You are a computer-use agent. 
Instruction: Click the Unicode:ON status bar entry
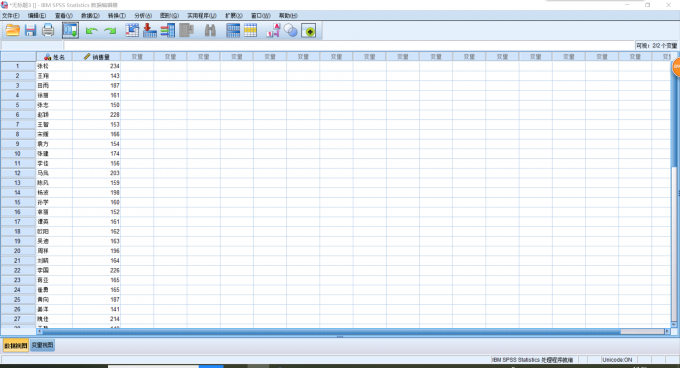coord(617,360)
